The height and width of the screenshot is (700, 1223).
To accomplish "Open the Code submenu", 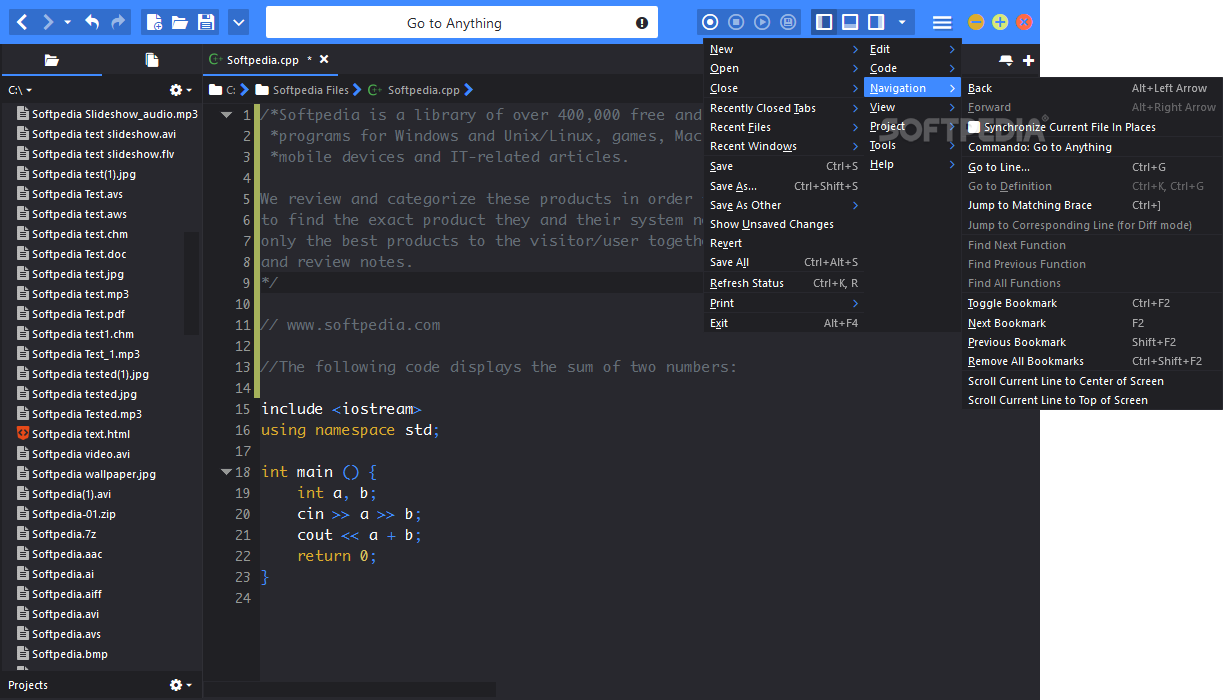I will (912, 68).
